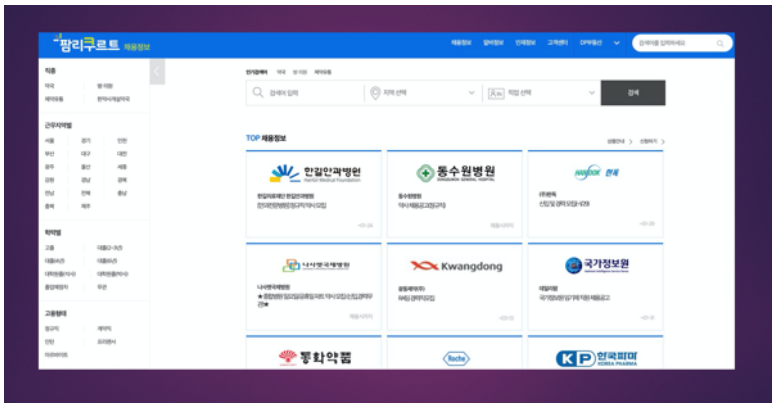This screenshot has width=774, height=409.
Task: Filter by 병·의원 under 직종 in the sidebar
Action: [105, 86]
